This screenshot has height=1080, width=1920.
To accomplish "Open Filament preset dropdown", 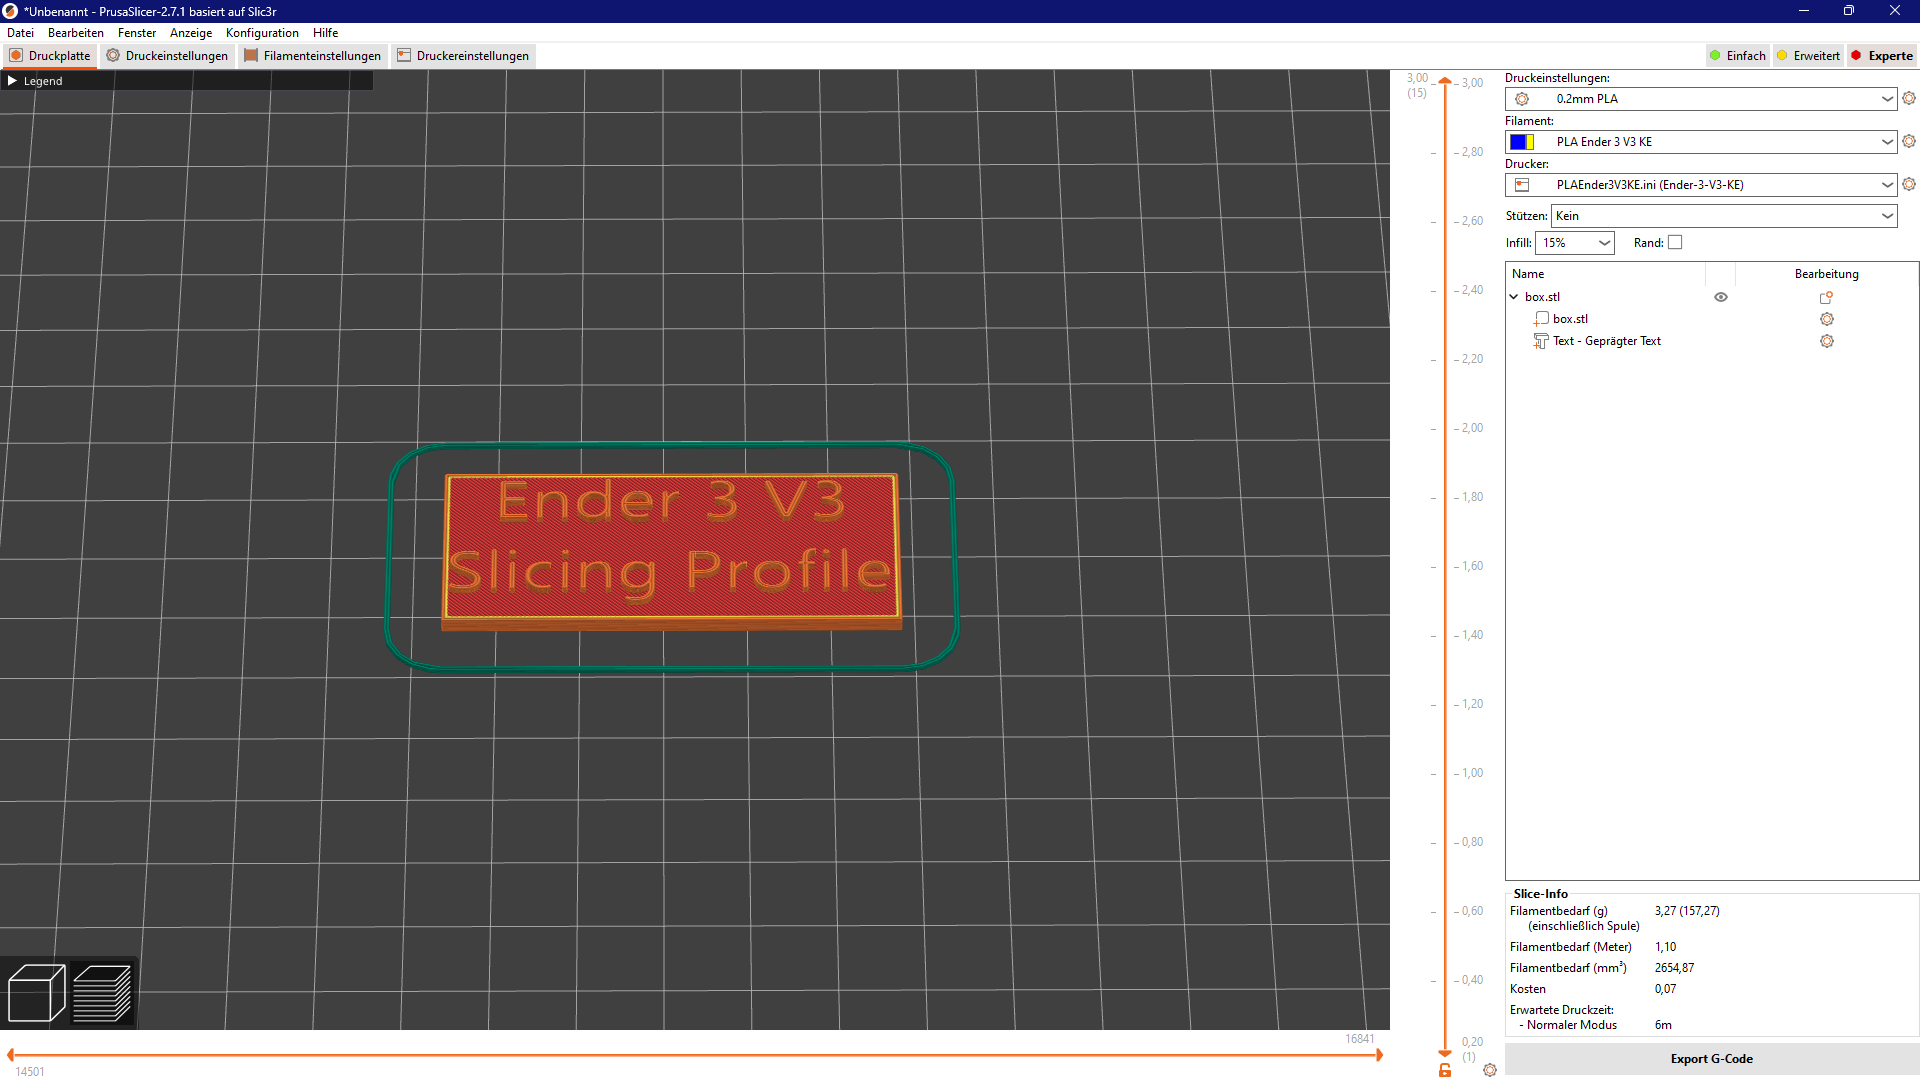I will [x=1701, y=142].
